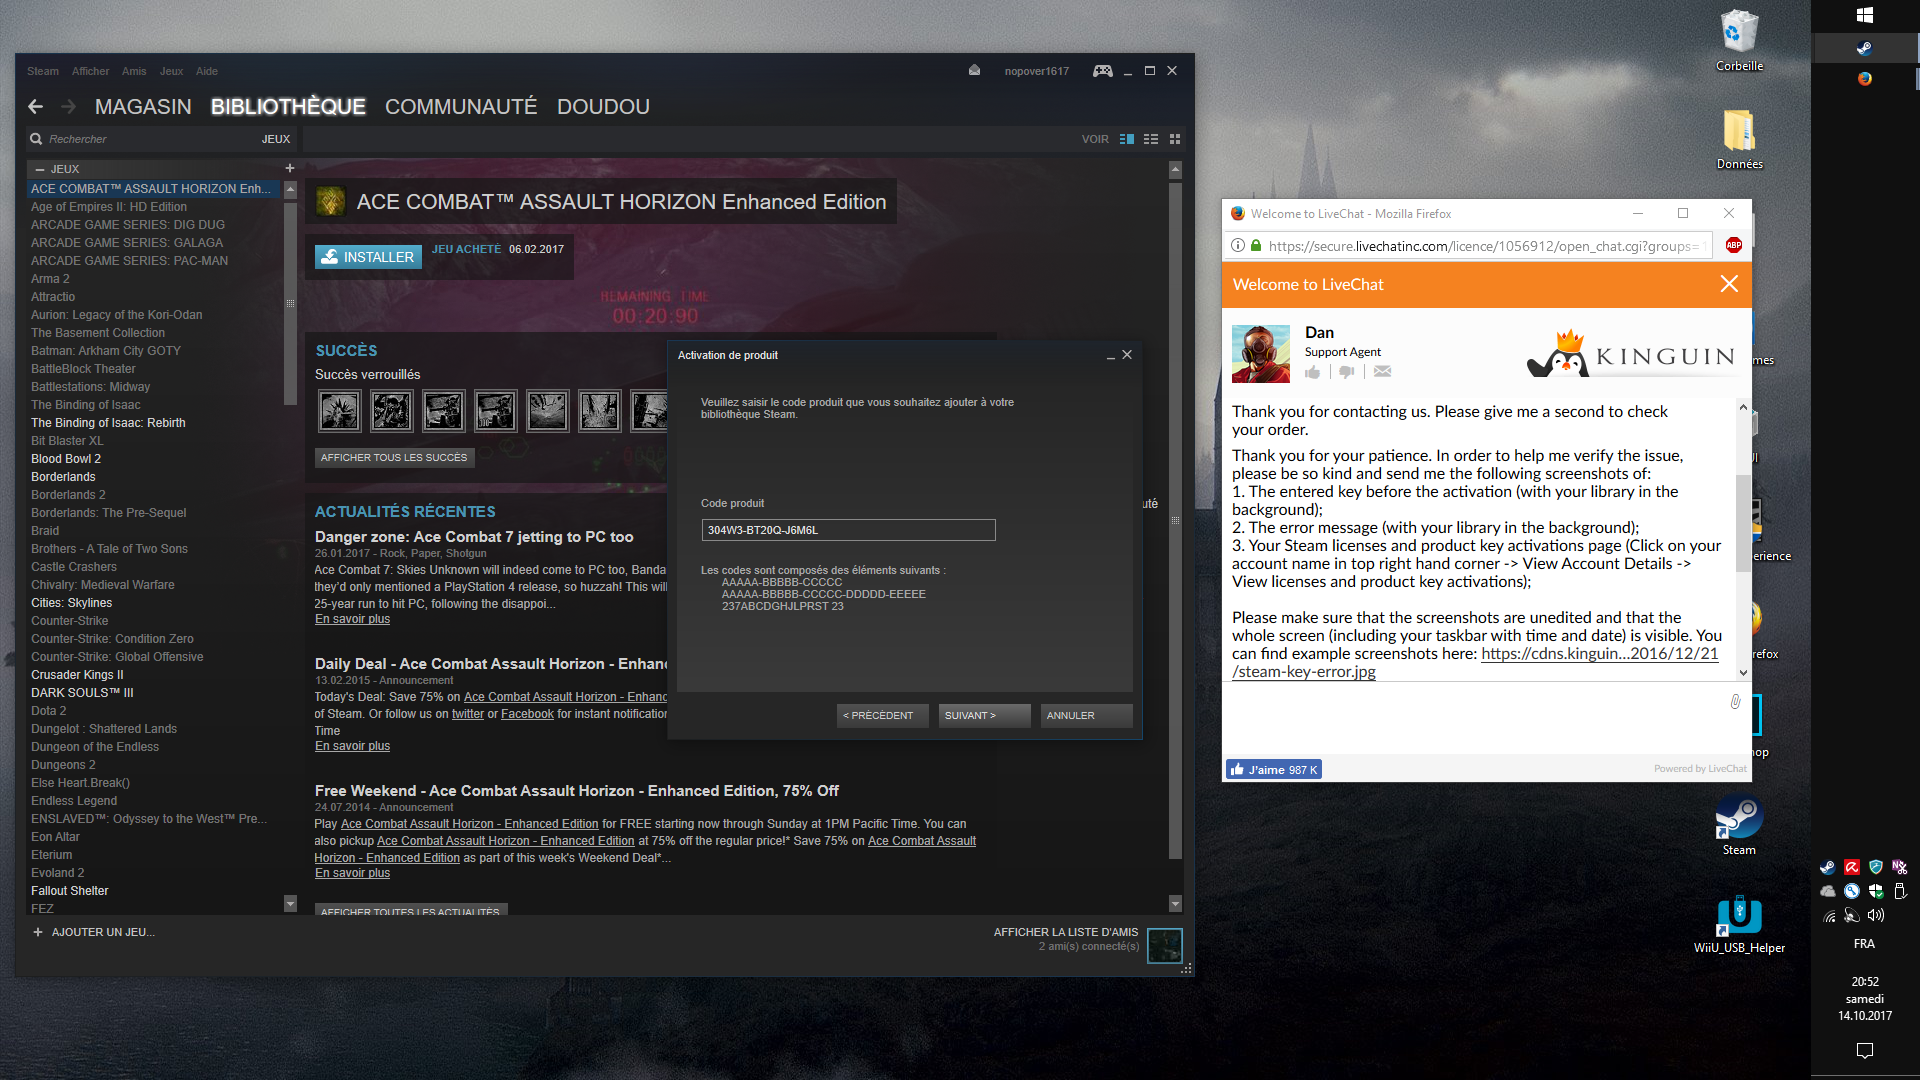
Task: Open the WiiU_USB_Helper desktop shortcut
Action: [x=1739, y=923]
